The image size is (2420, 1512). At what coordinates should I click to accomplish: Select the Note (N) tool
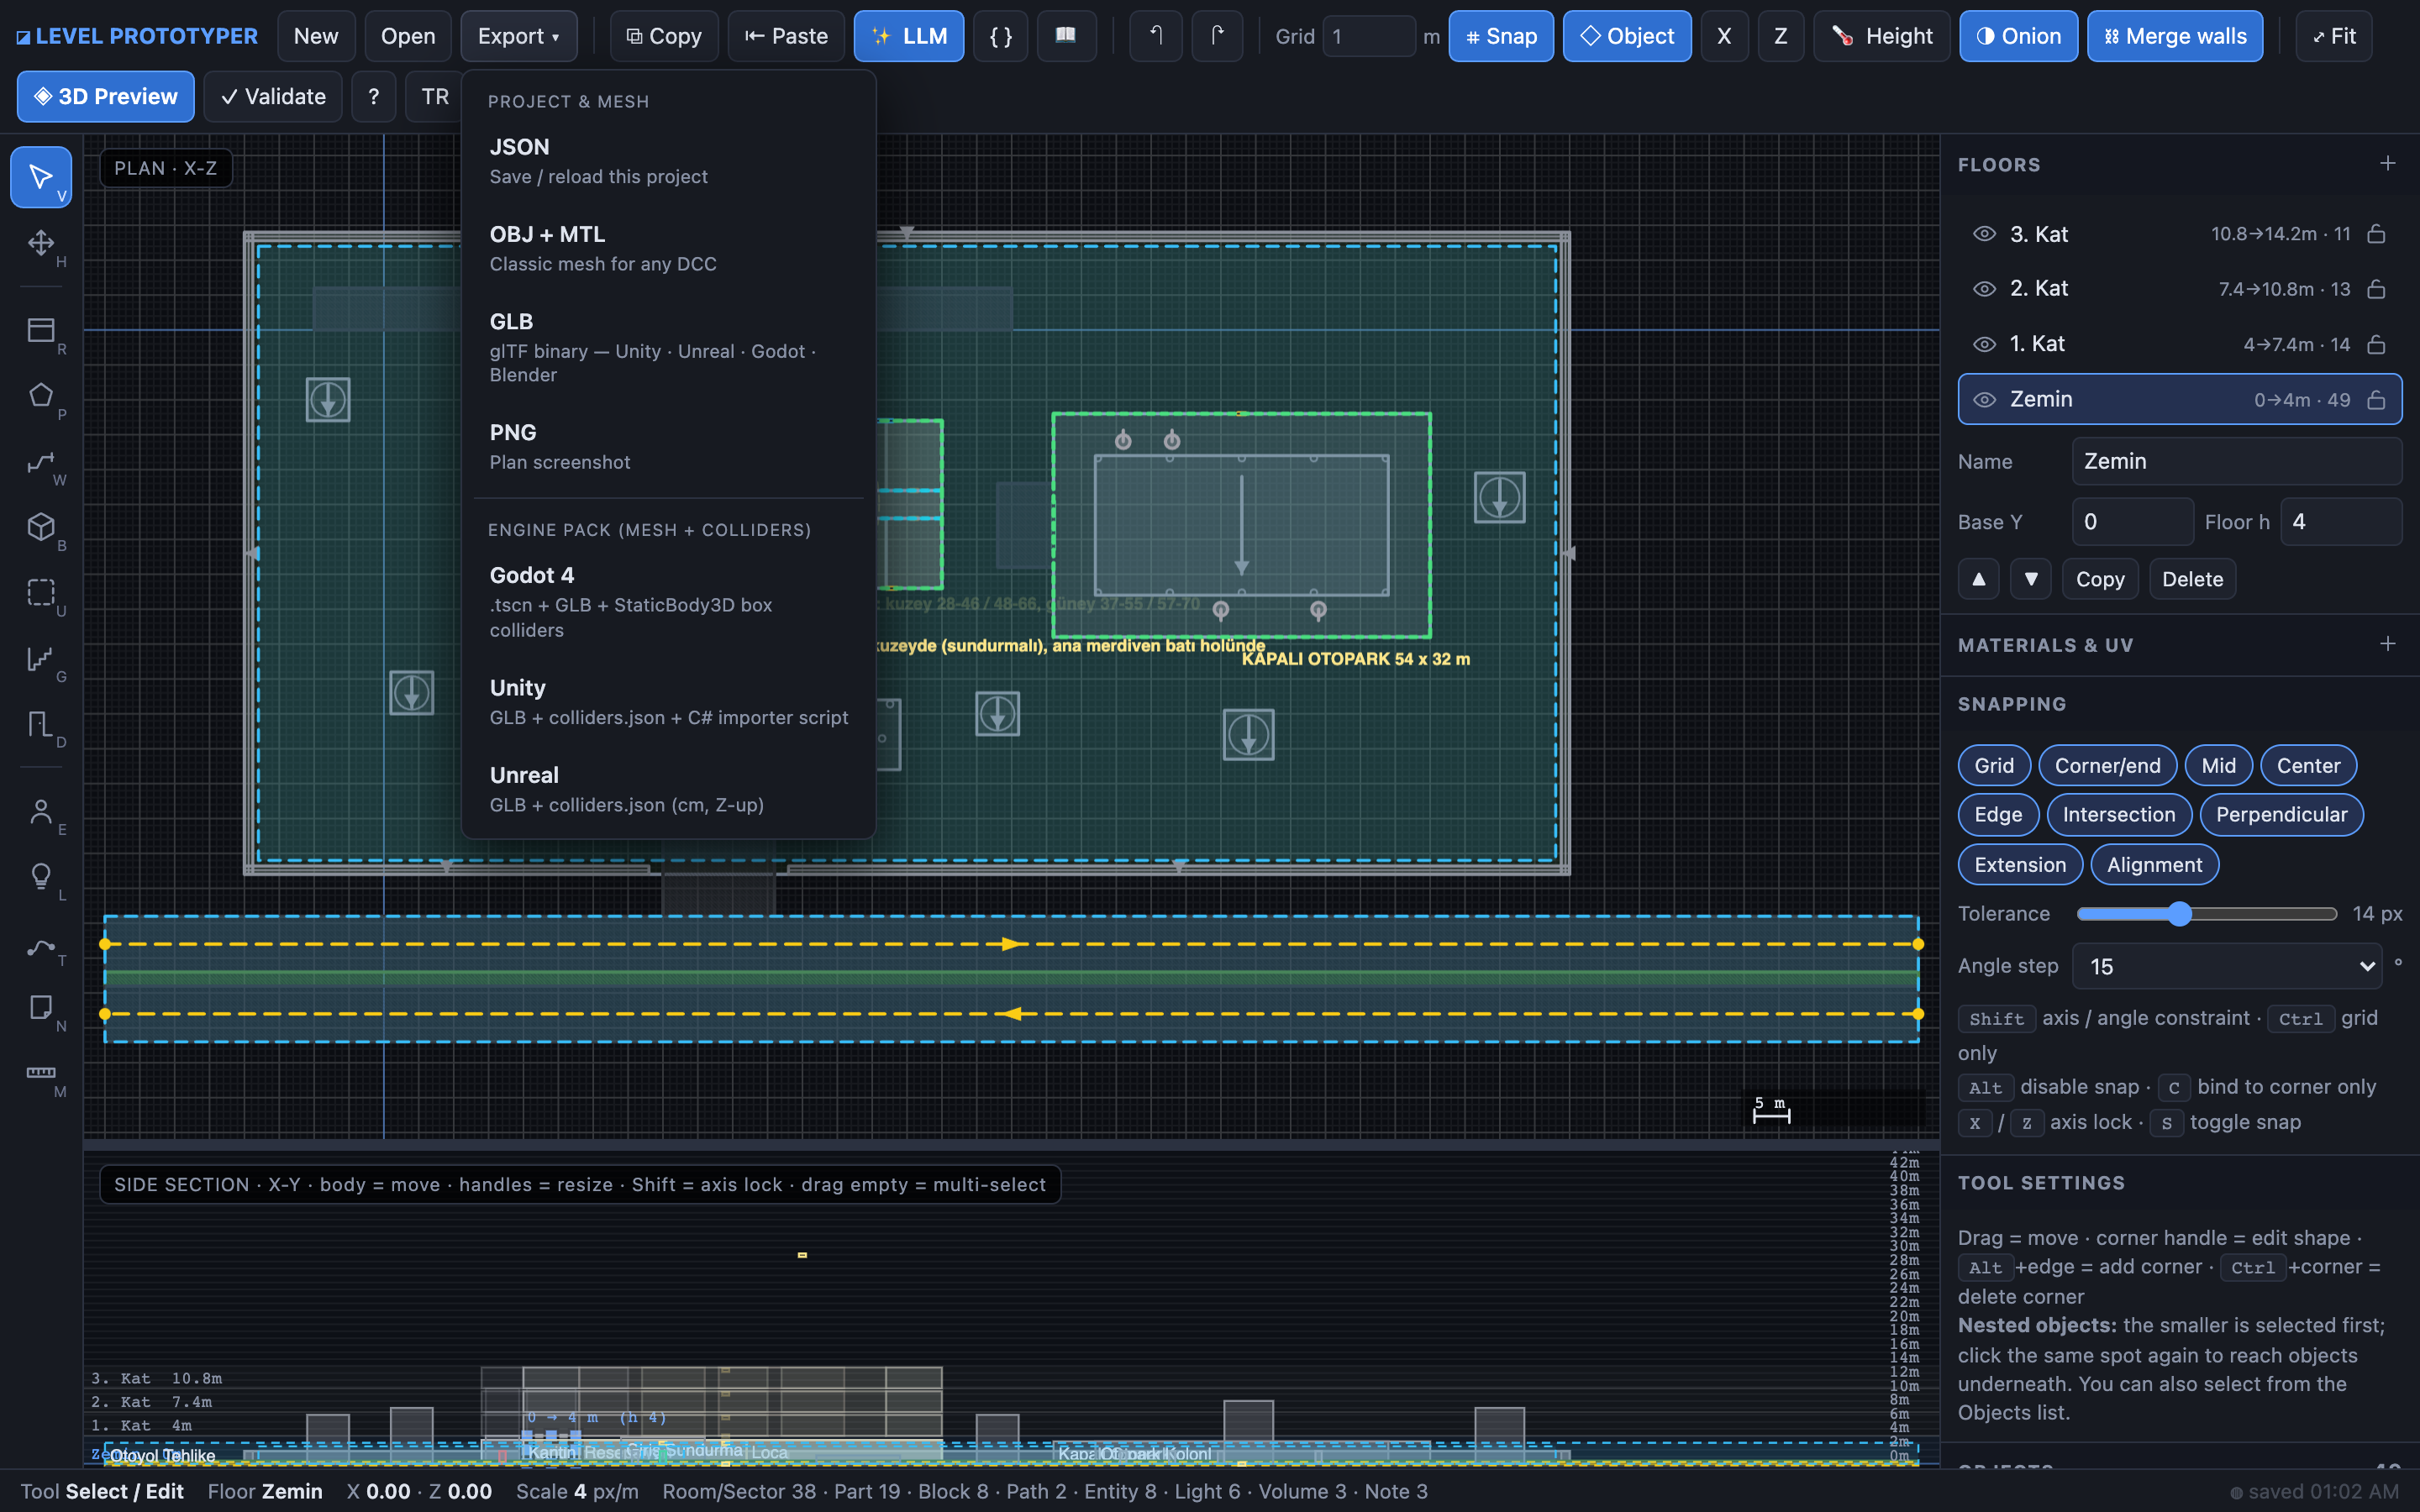click(x=41, y=1007)
